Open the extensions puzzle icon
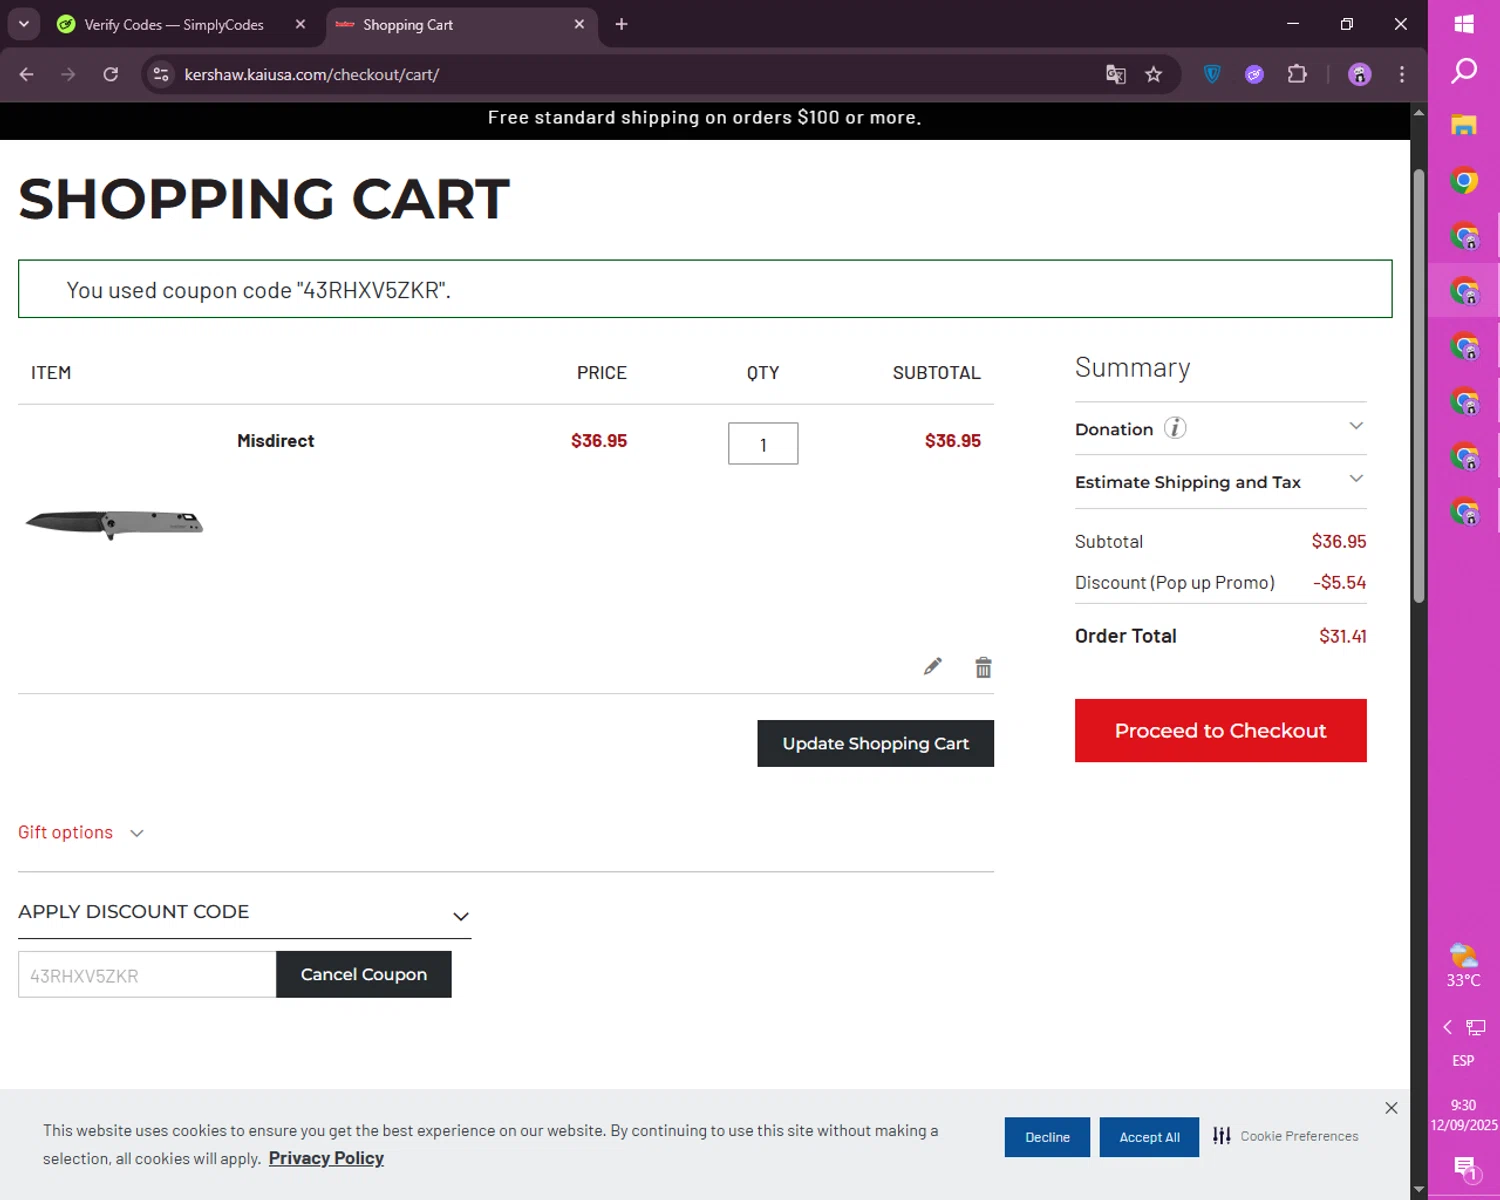The height and width of the screenshot is (1200, 1500). click(1297, 74)
